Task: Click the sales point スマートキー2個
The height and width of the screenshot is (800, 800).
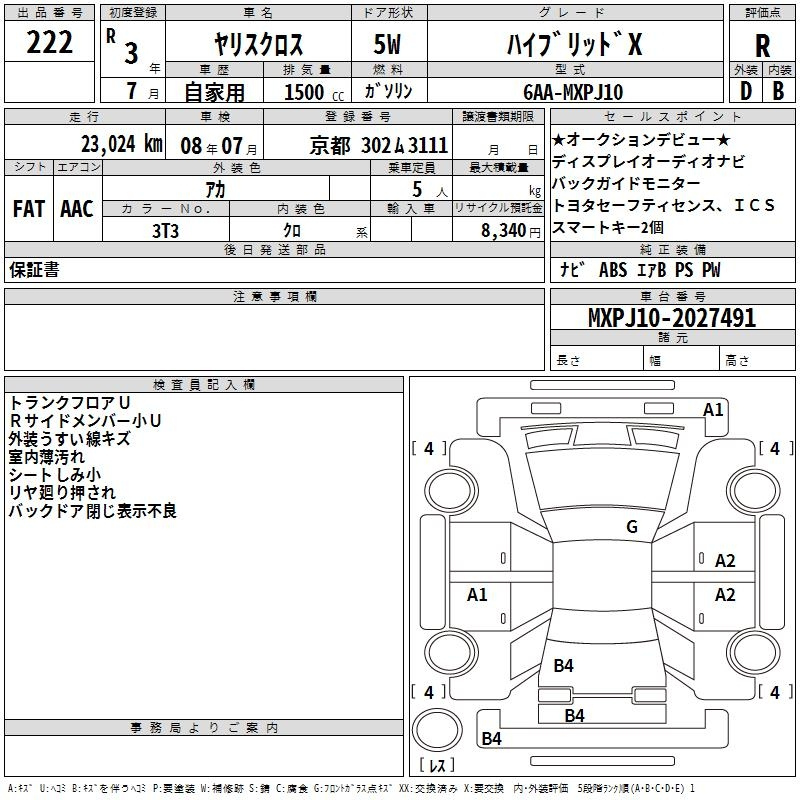Action: pyautogui.click(x=608, y=227)
